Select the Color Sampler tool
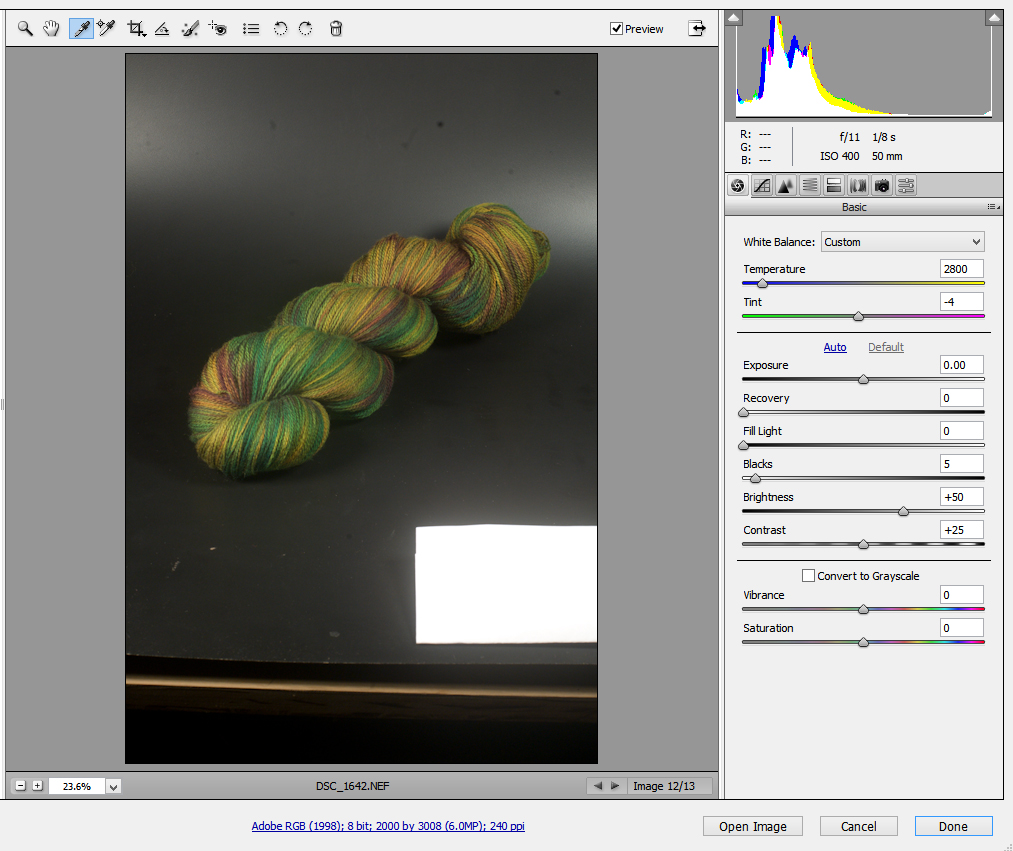 point(107,29)
